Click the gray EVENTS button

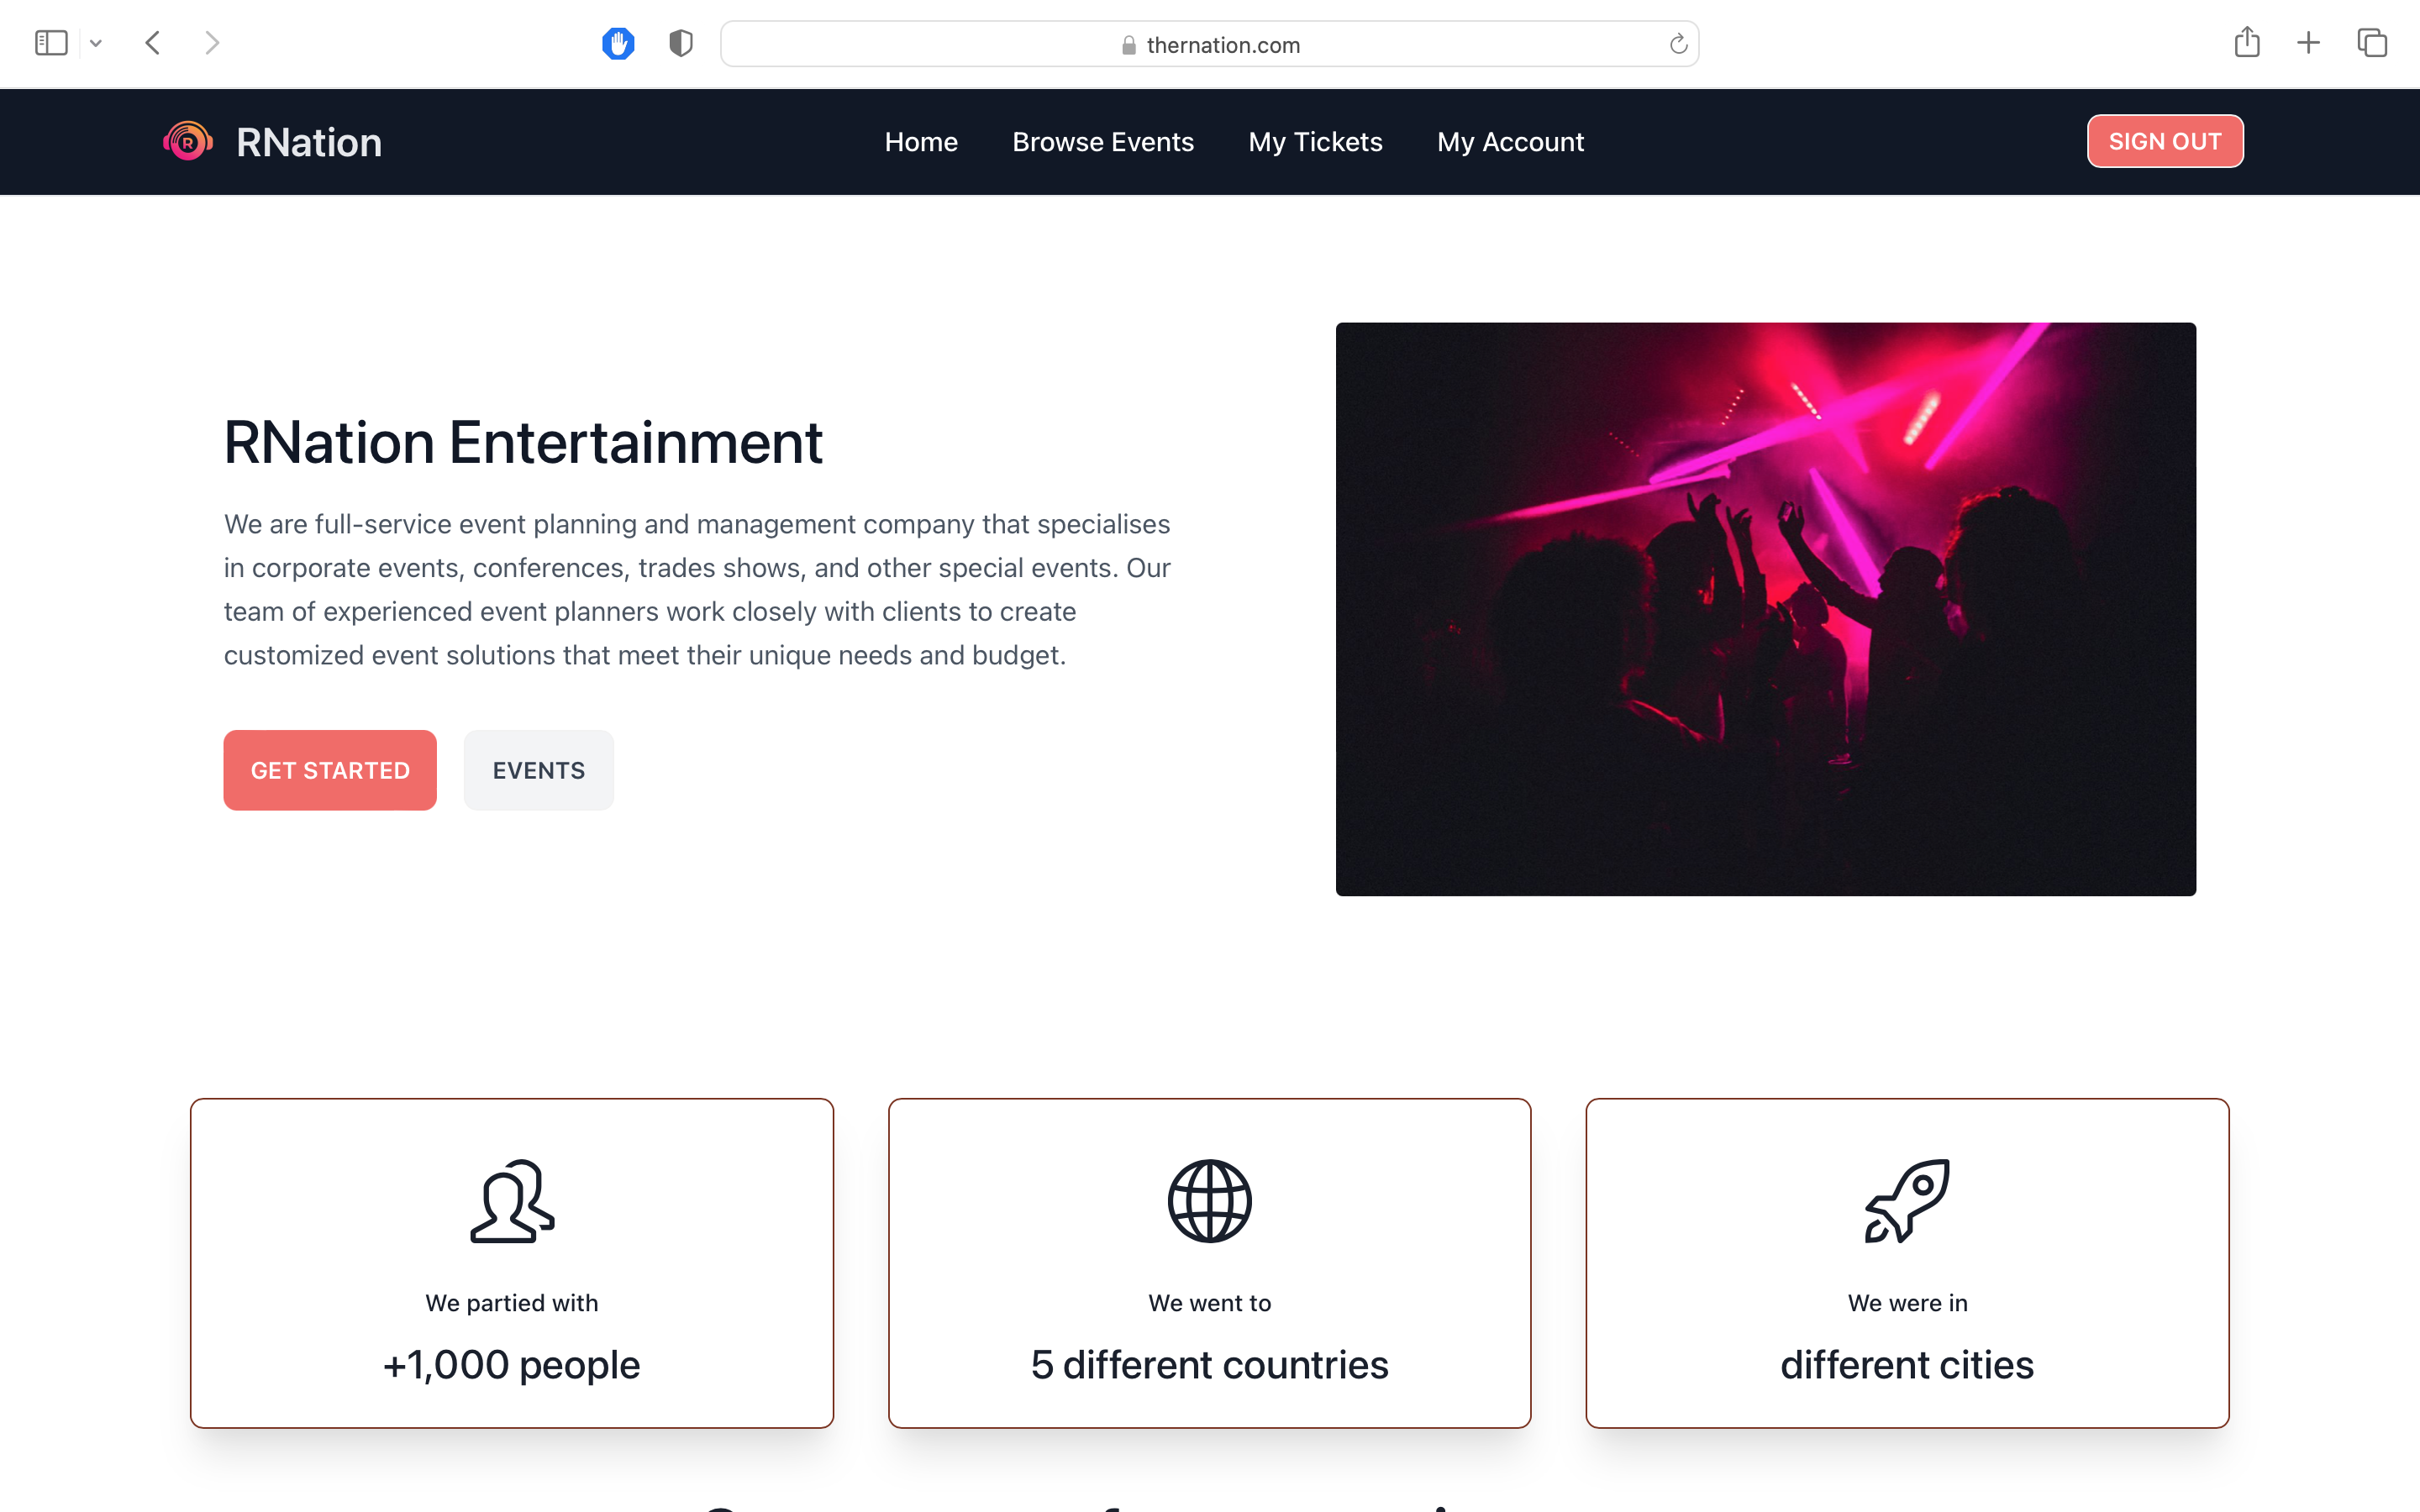pyautogui.click(x=538, y=770)
